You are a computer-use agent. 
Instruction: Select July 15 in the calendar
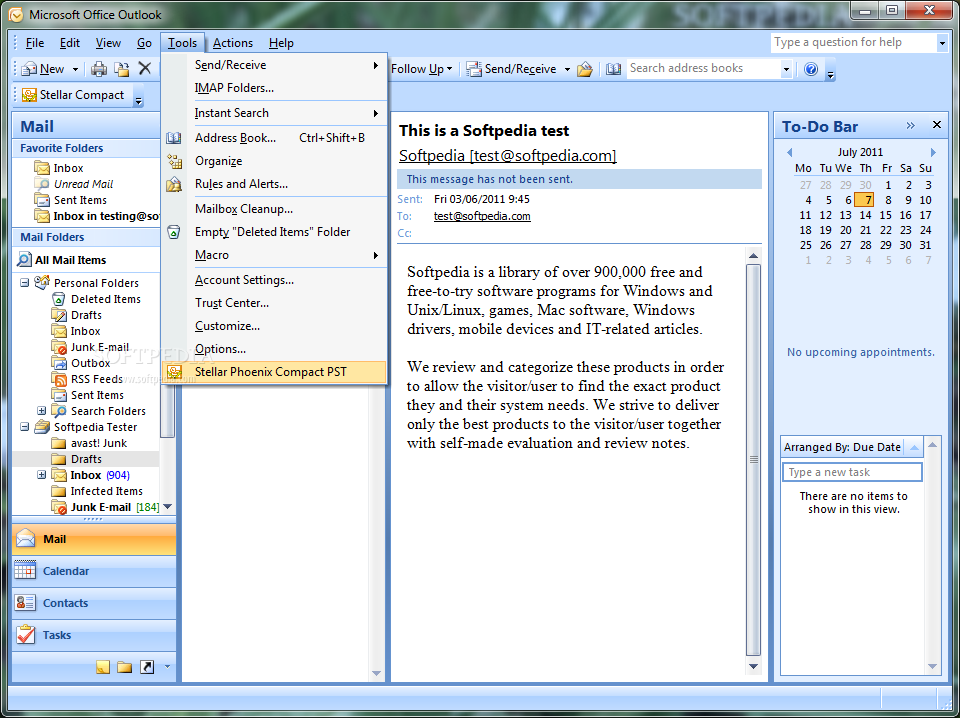(x=885, y=215)
